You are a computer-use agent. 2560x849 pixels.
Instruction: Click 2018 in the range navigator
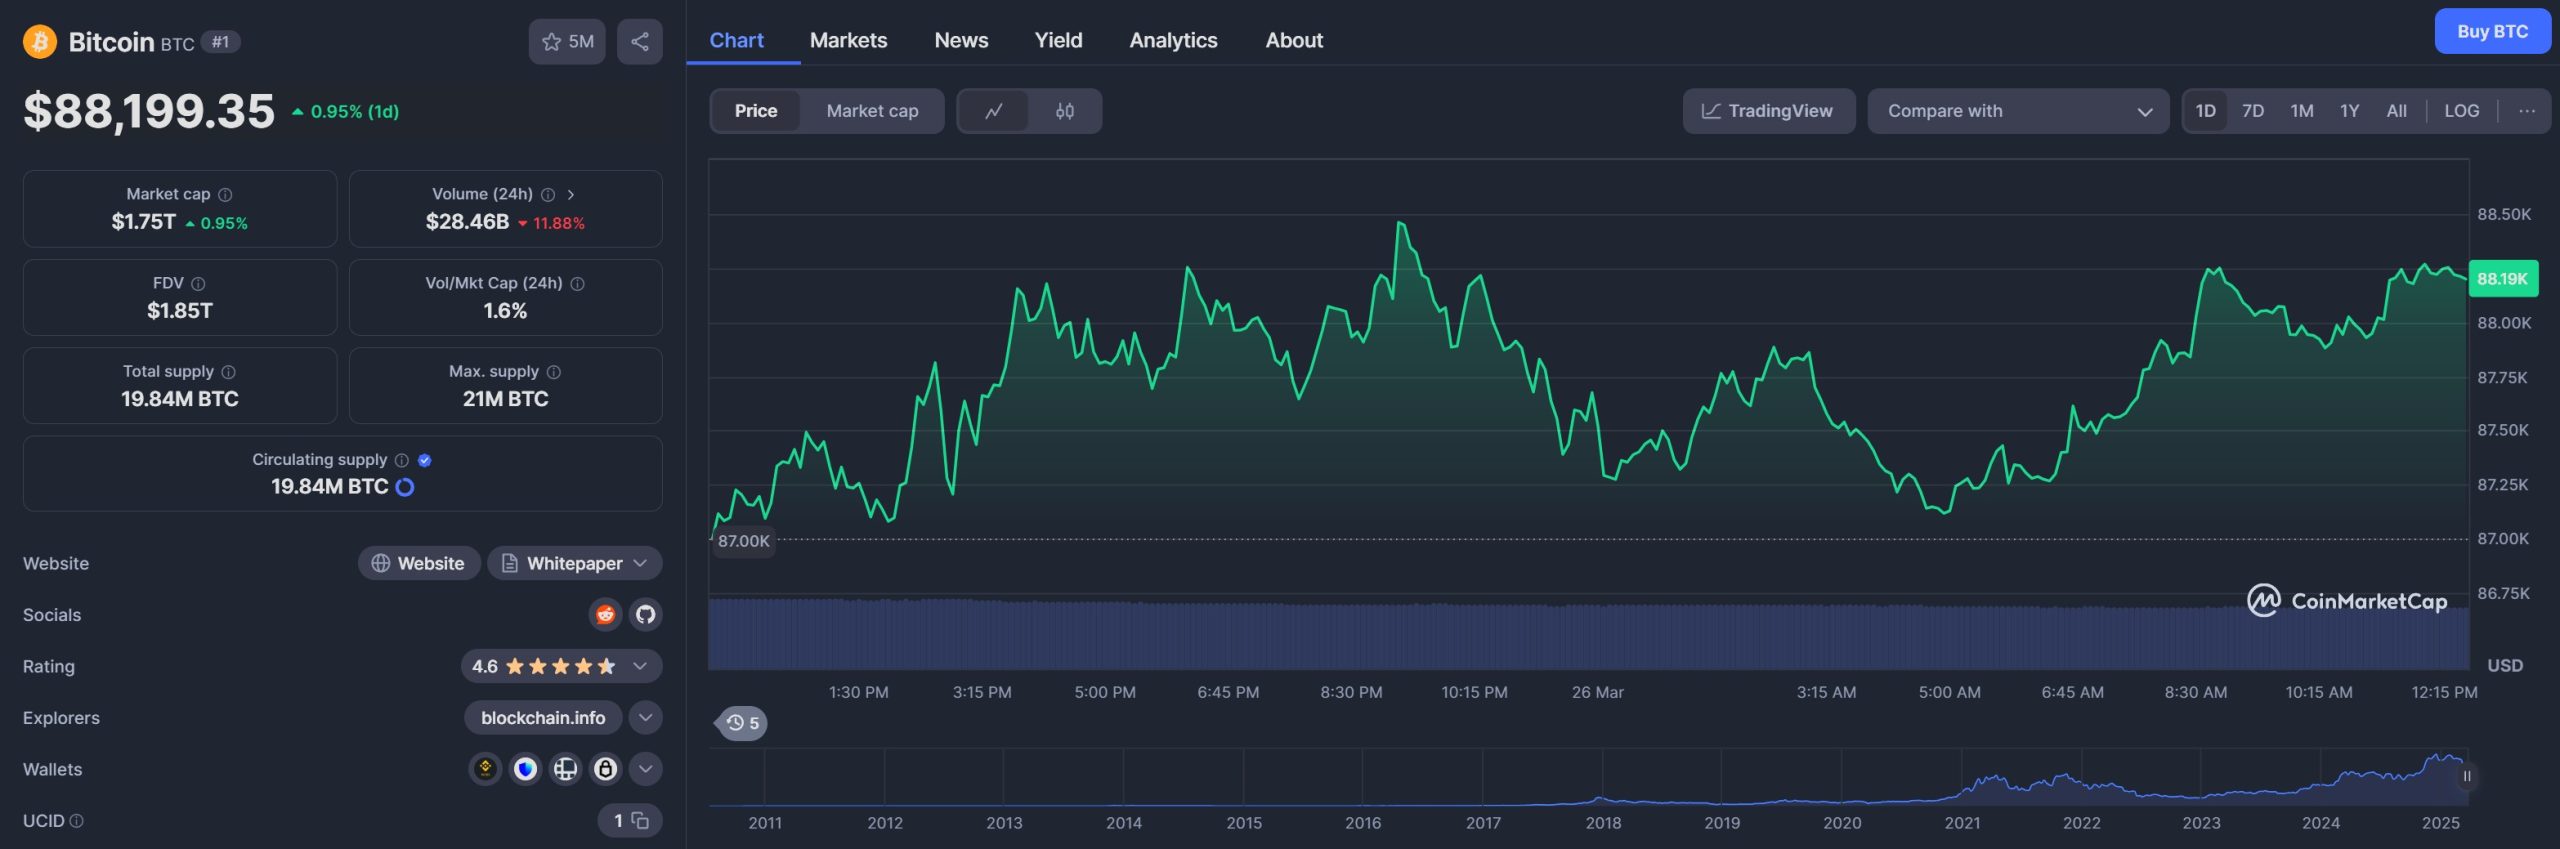coord(1603,822)
